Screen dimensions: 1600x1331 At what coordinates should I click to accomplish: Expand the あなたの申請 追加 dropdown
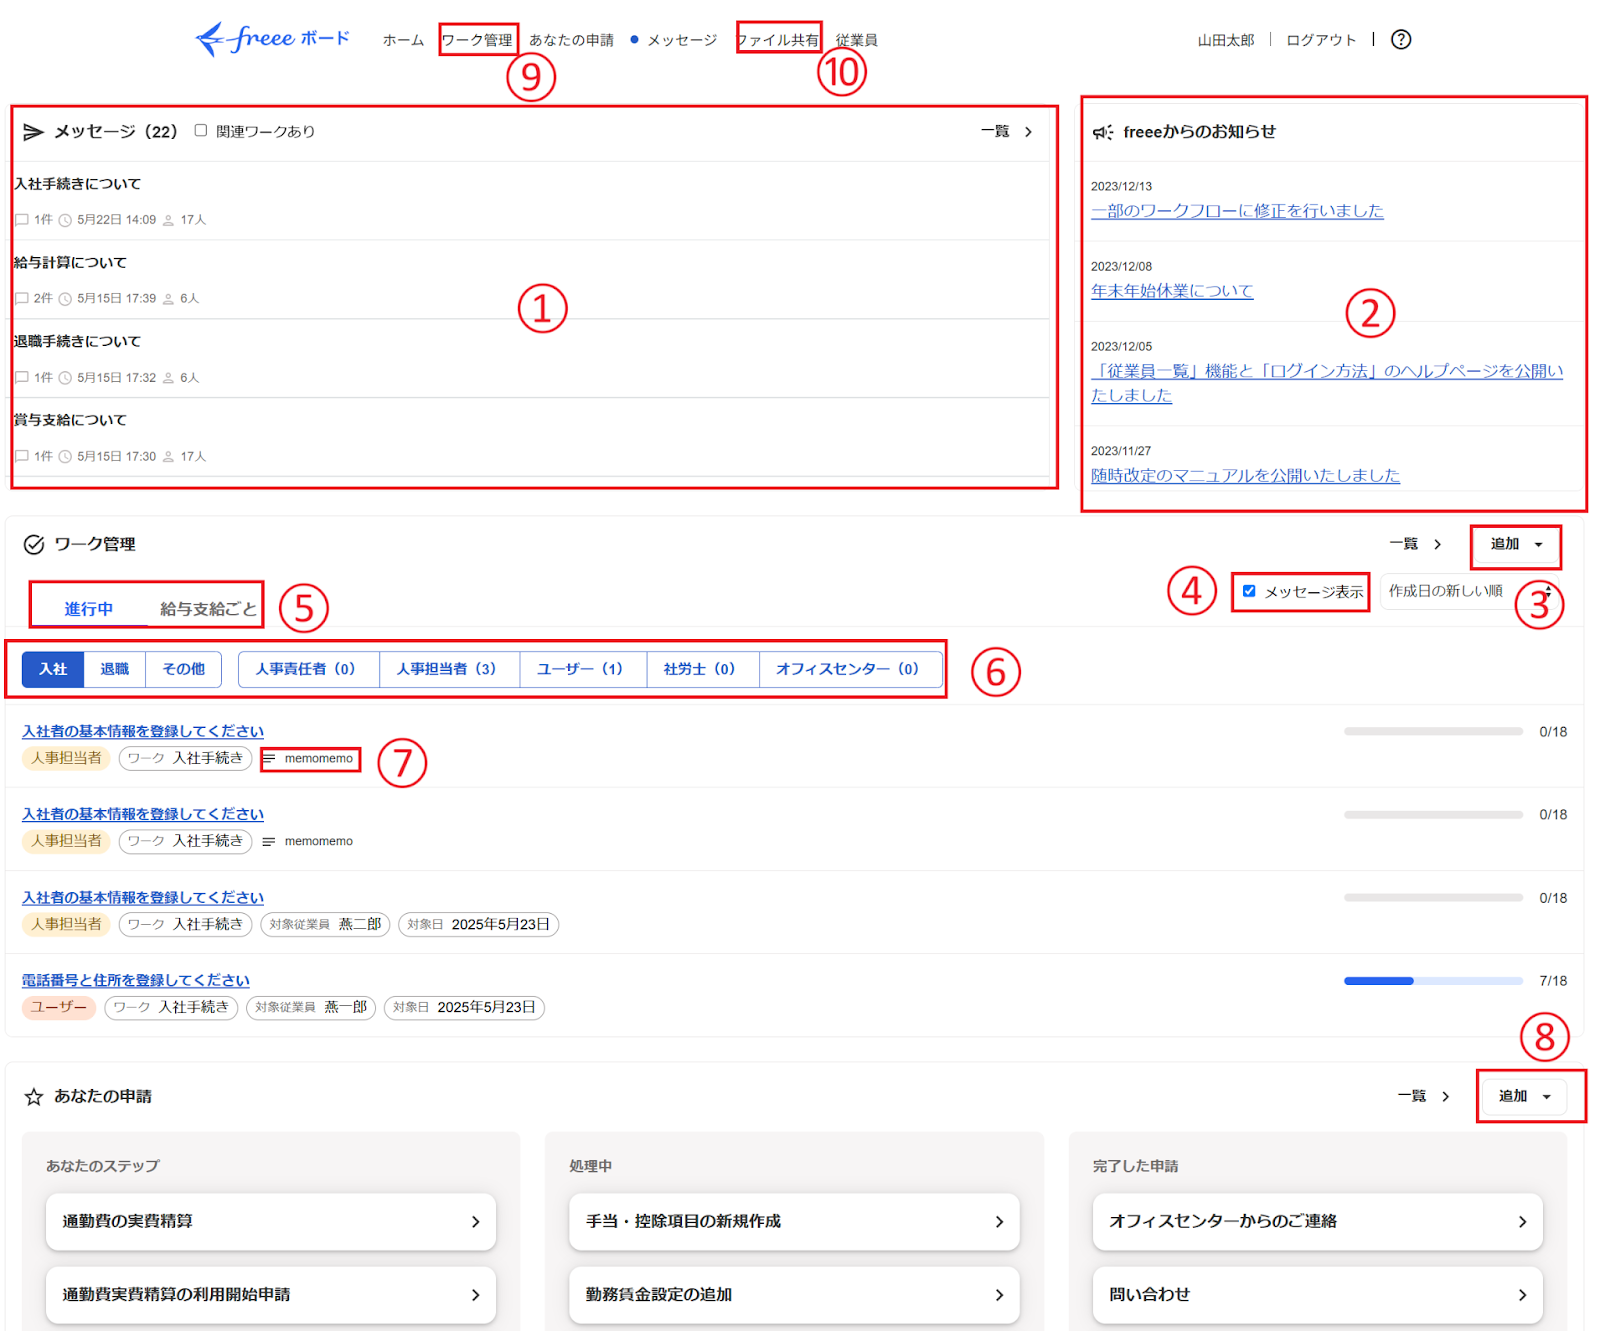(x=1524, y=1097)
